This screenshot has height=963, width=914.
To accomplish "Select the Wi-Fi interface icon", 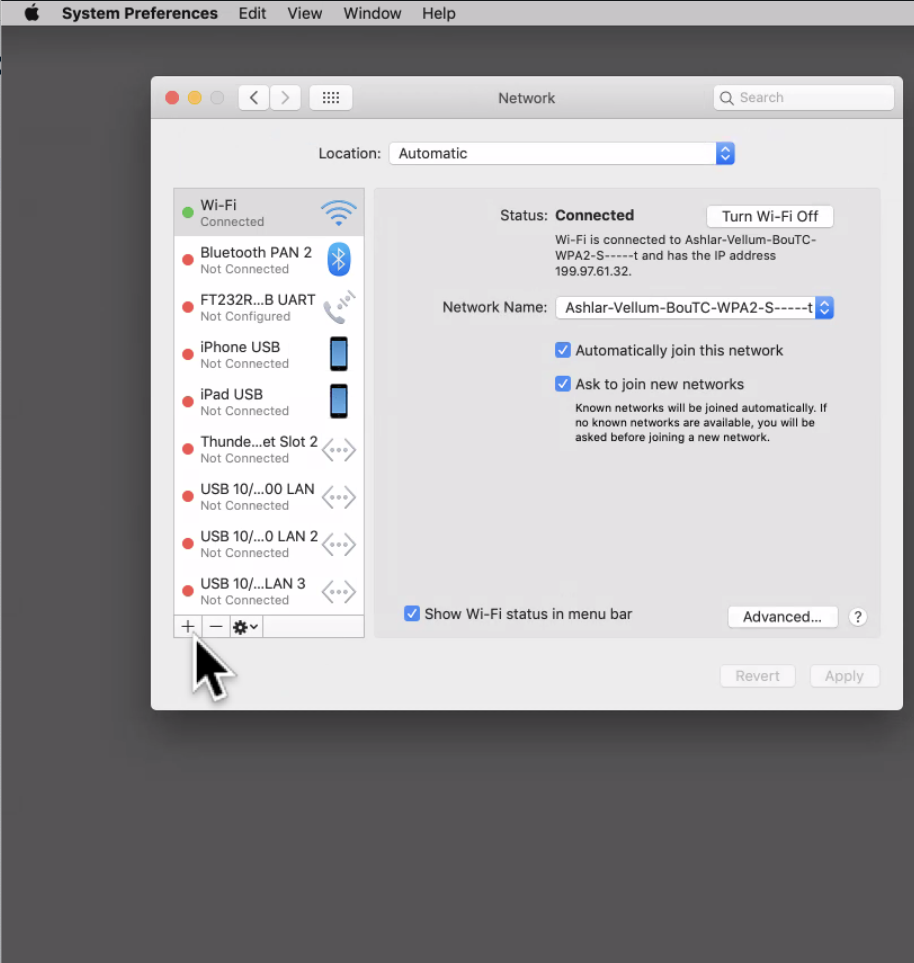I will tap(338, 211).
